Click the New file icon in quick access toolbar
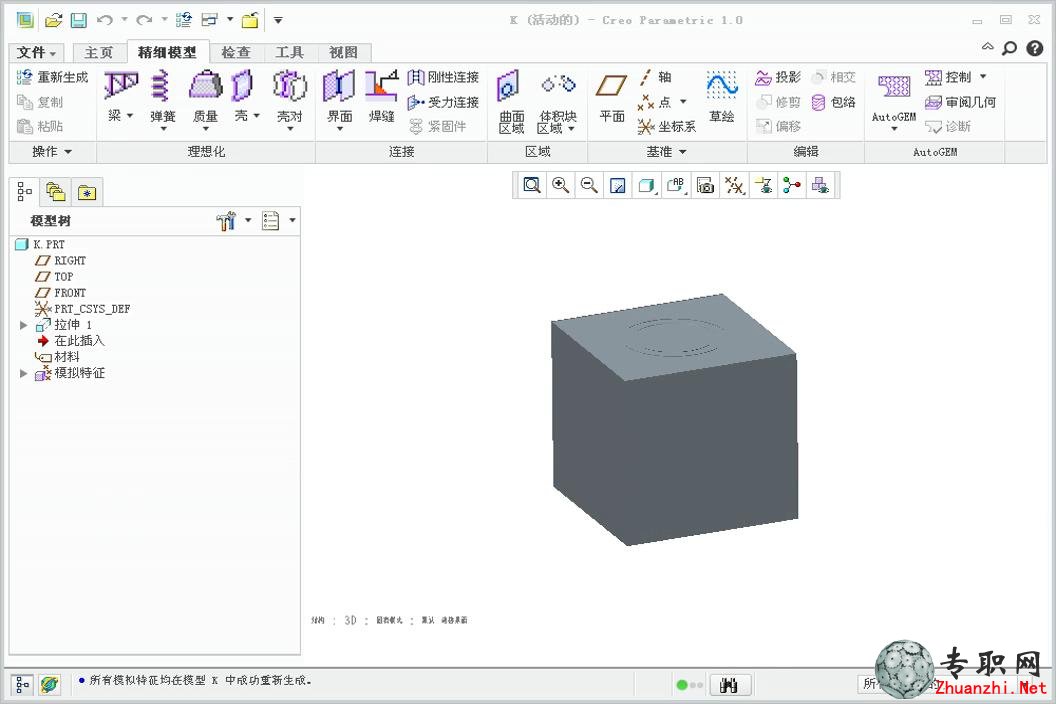Viewport: 1056px width, 704px height. (25, 20)
